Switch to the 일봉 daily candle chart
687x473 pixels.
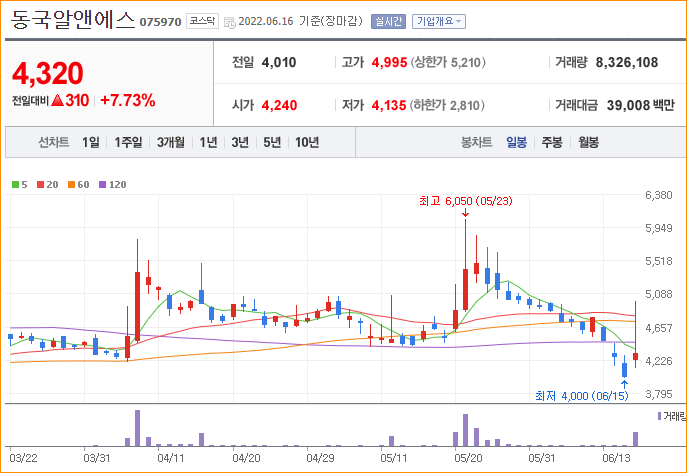coord(516,142)
